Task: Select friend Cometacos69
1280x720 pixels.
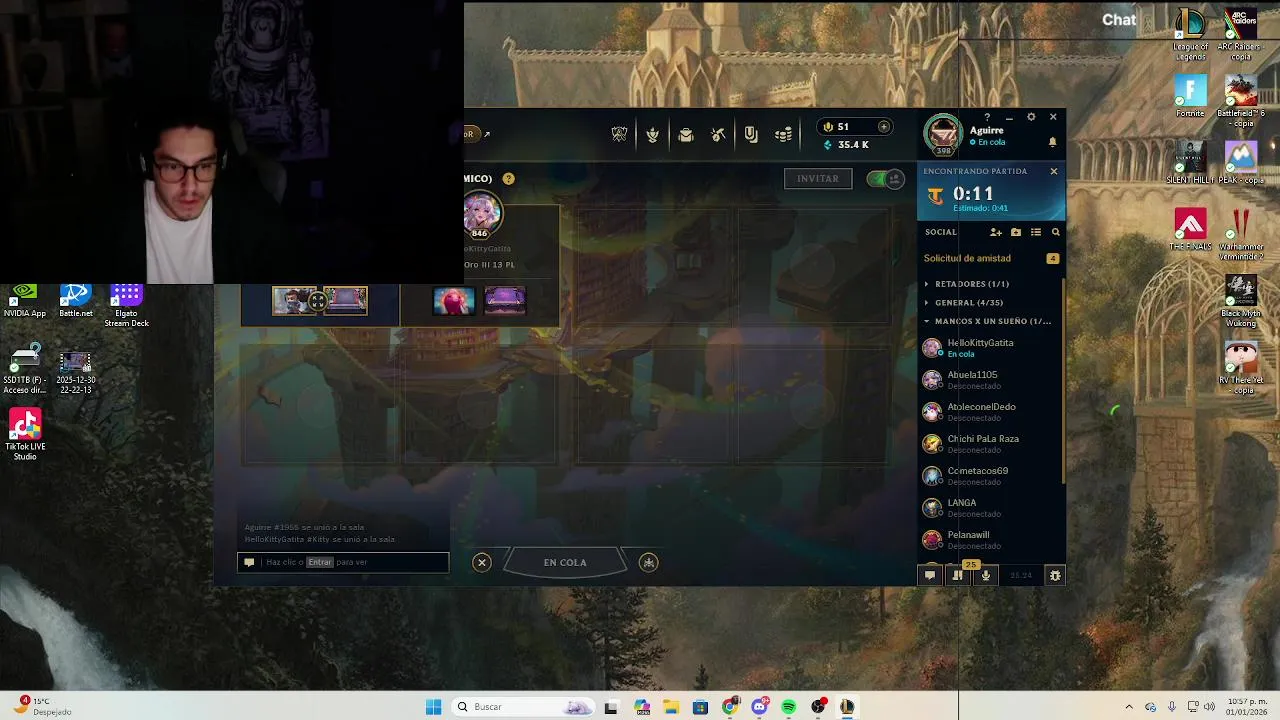Action: [989, 475]
